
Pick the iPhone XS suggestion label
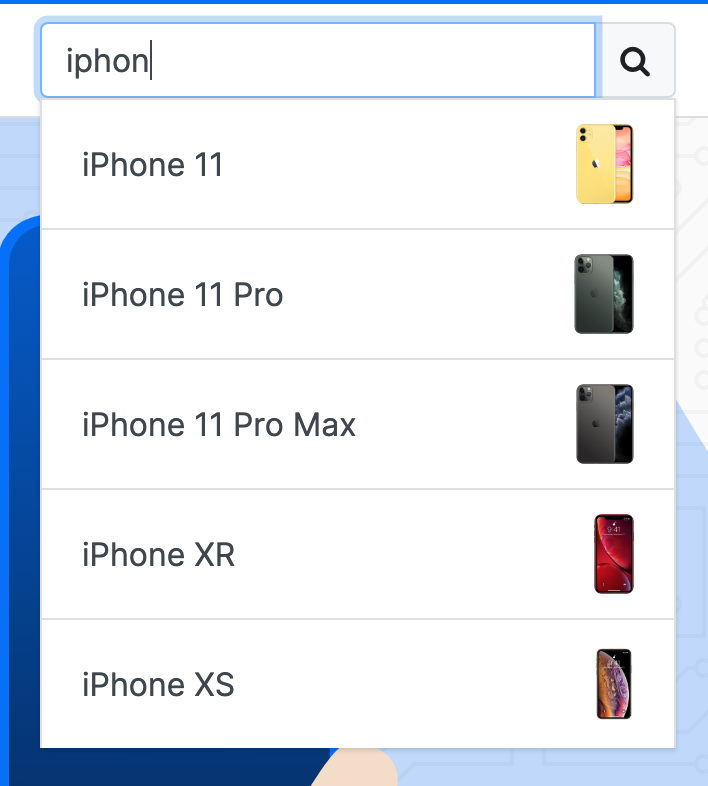[x=158, y=684]
